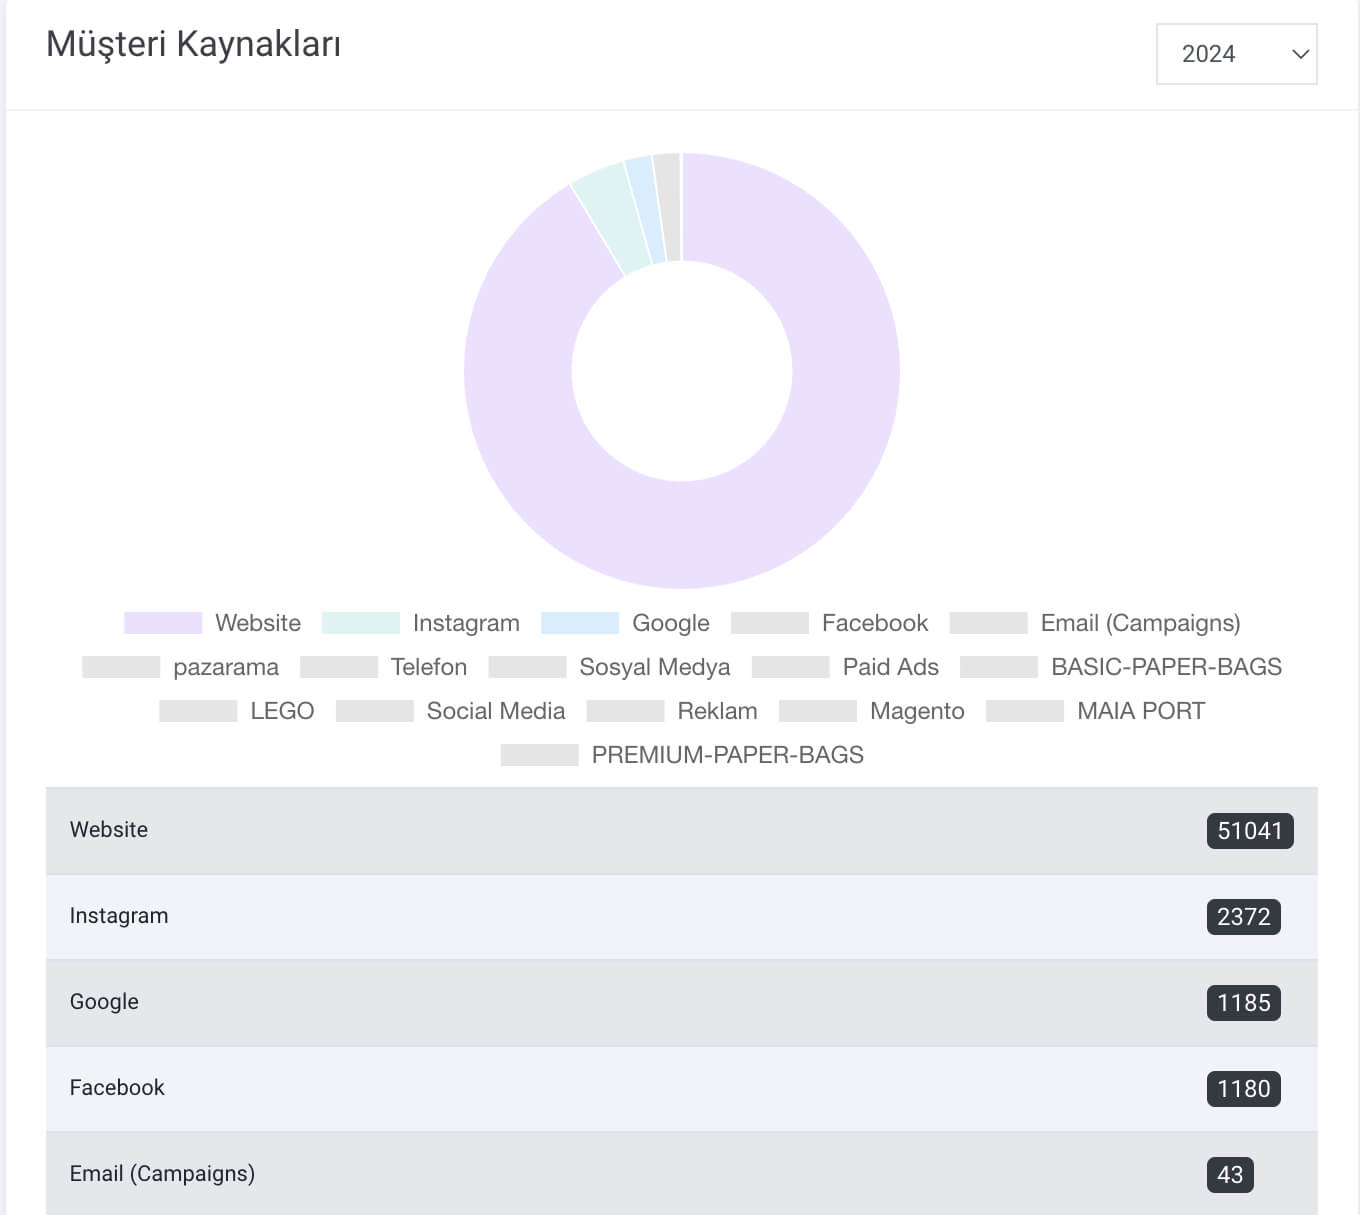
Task: Toggle LEGO legend swatch
Action: point(198,711)
